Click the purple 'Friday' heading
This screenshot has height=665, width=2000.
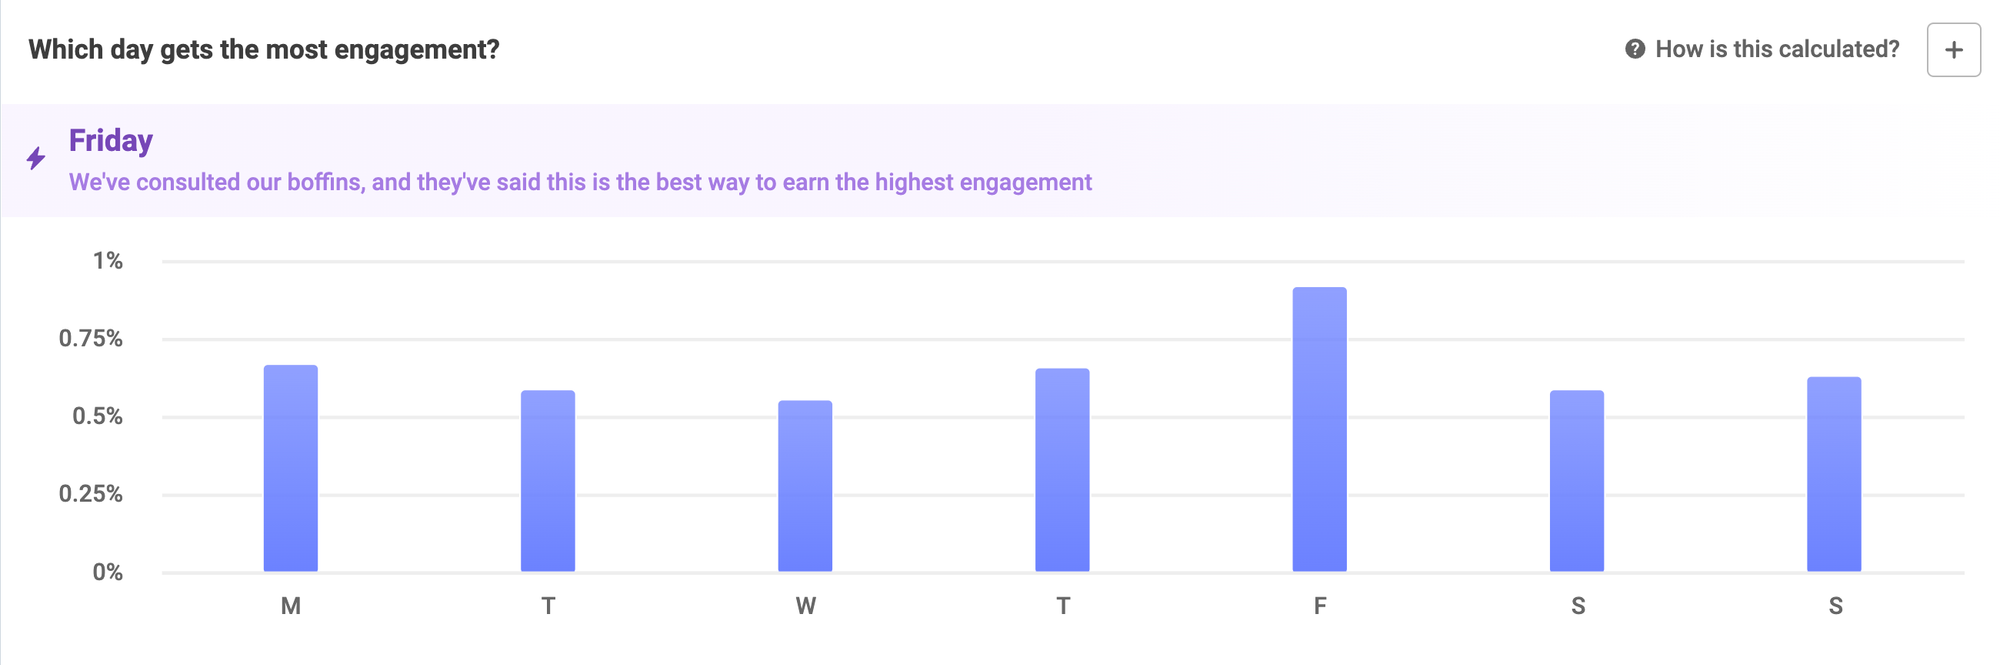point(111,141)
